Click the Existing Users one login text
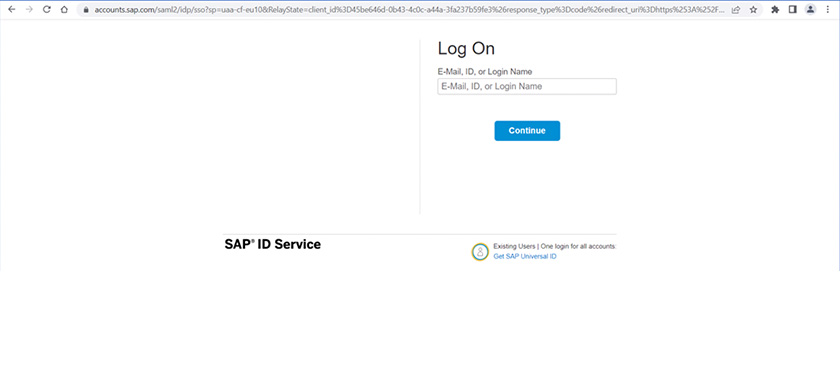 (x=554, y=246)
